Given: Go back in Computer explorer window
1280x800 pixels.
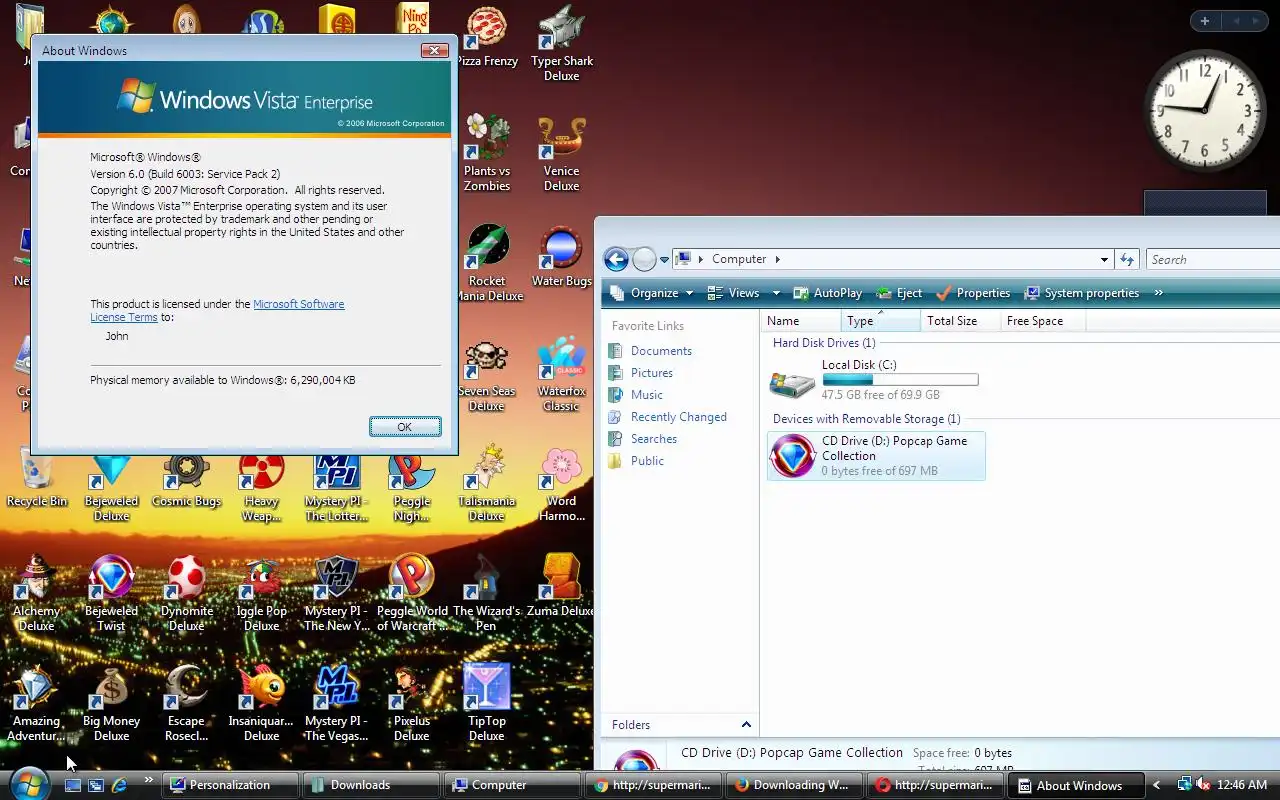Looking at the screenshot, I should pyautogui.click(x=616, y=260).
